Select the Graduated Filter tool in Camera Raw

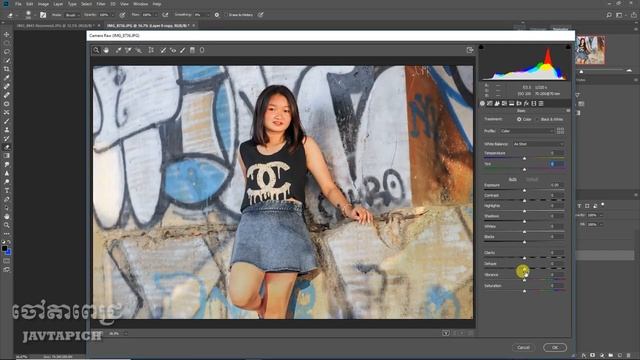tap(192, 50)
